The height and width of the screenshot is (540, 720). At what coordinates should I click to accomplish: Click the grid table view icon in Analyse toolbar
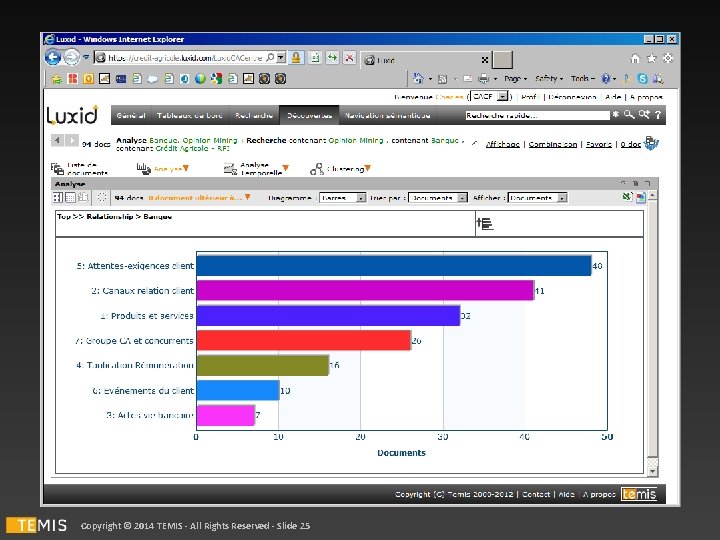click(70, 197)
